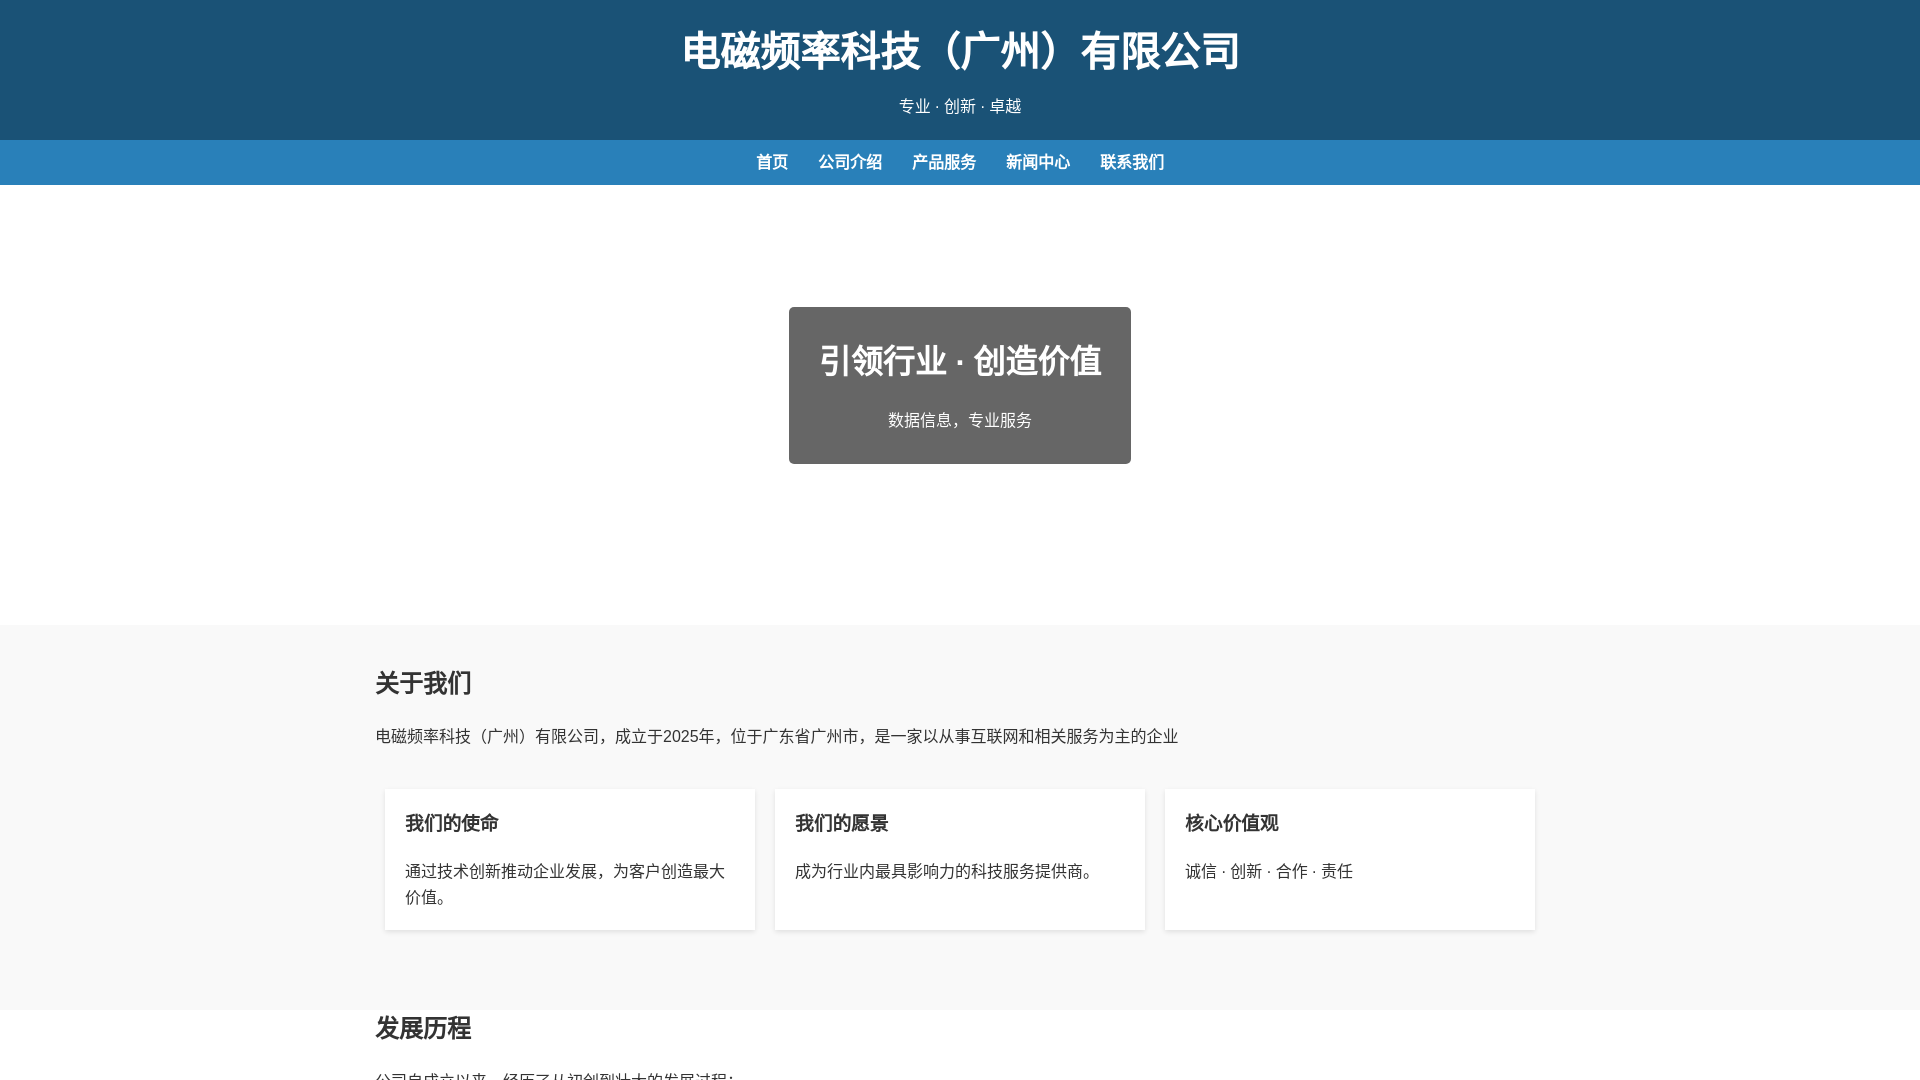Screen dimensions: 1920x1080
Task: Click the 我们的愿景 card title
Action: pos(842,823)
